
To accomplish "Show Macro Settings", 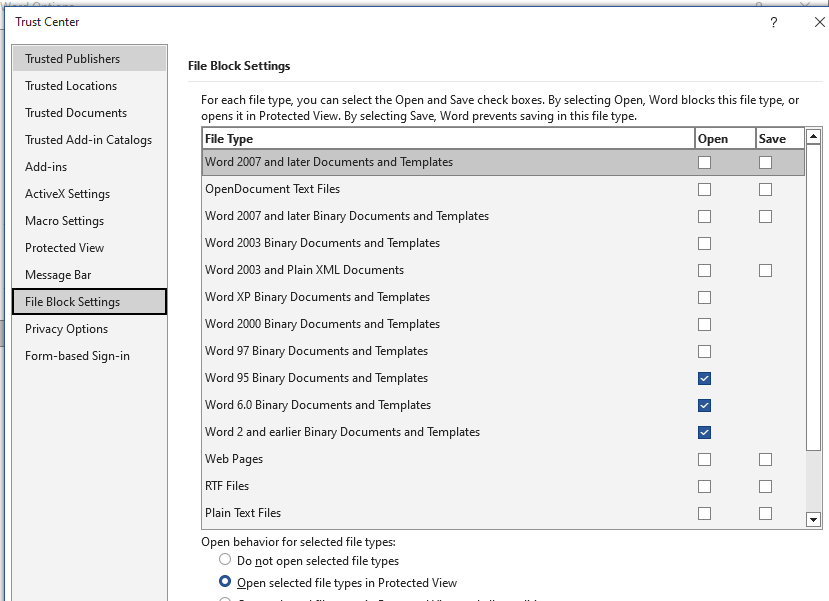I will [89, 220].
